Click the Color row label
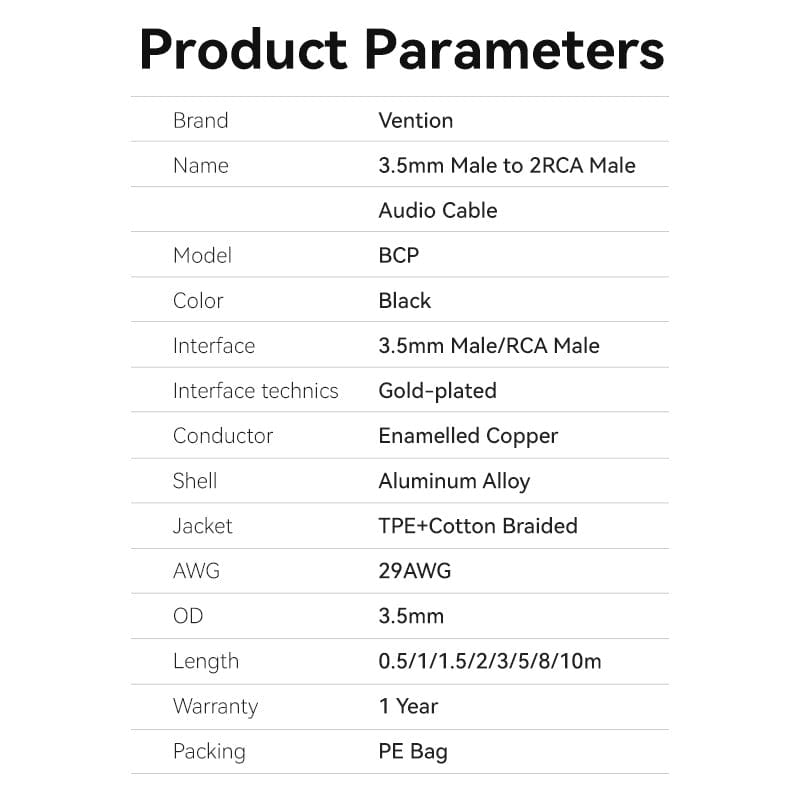800x800 pixels. (198, 300)
